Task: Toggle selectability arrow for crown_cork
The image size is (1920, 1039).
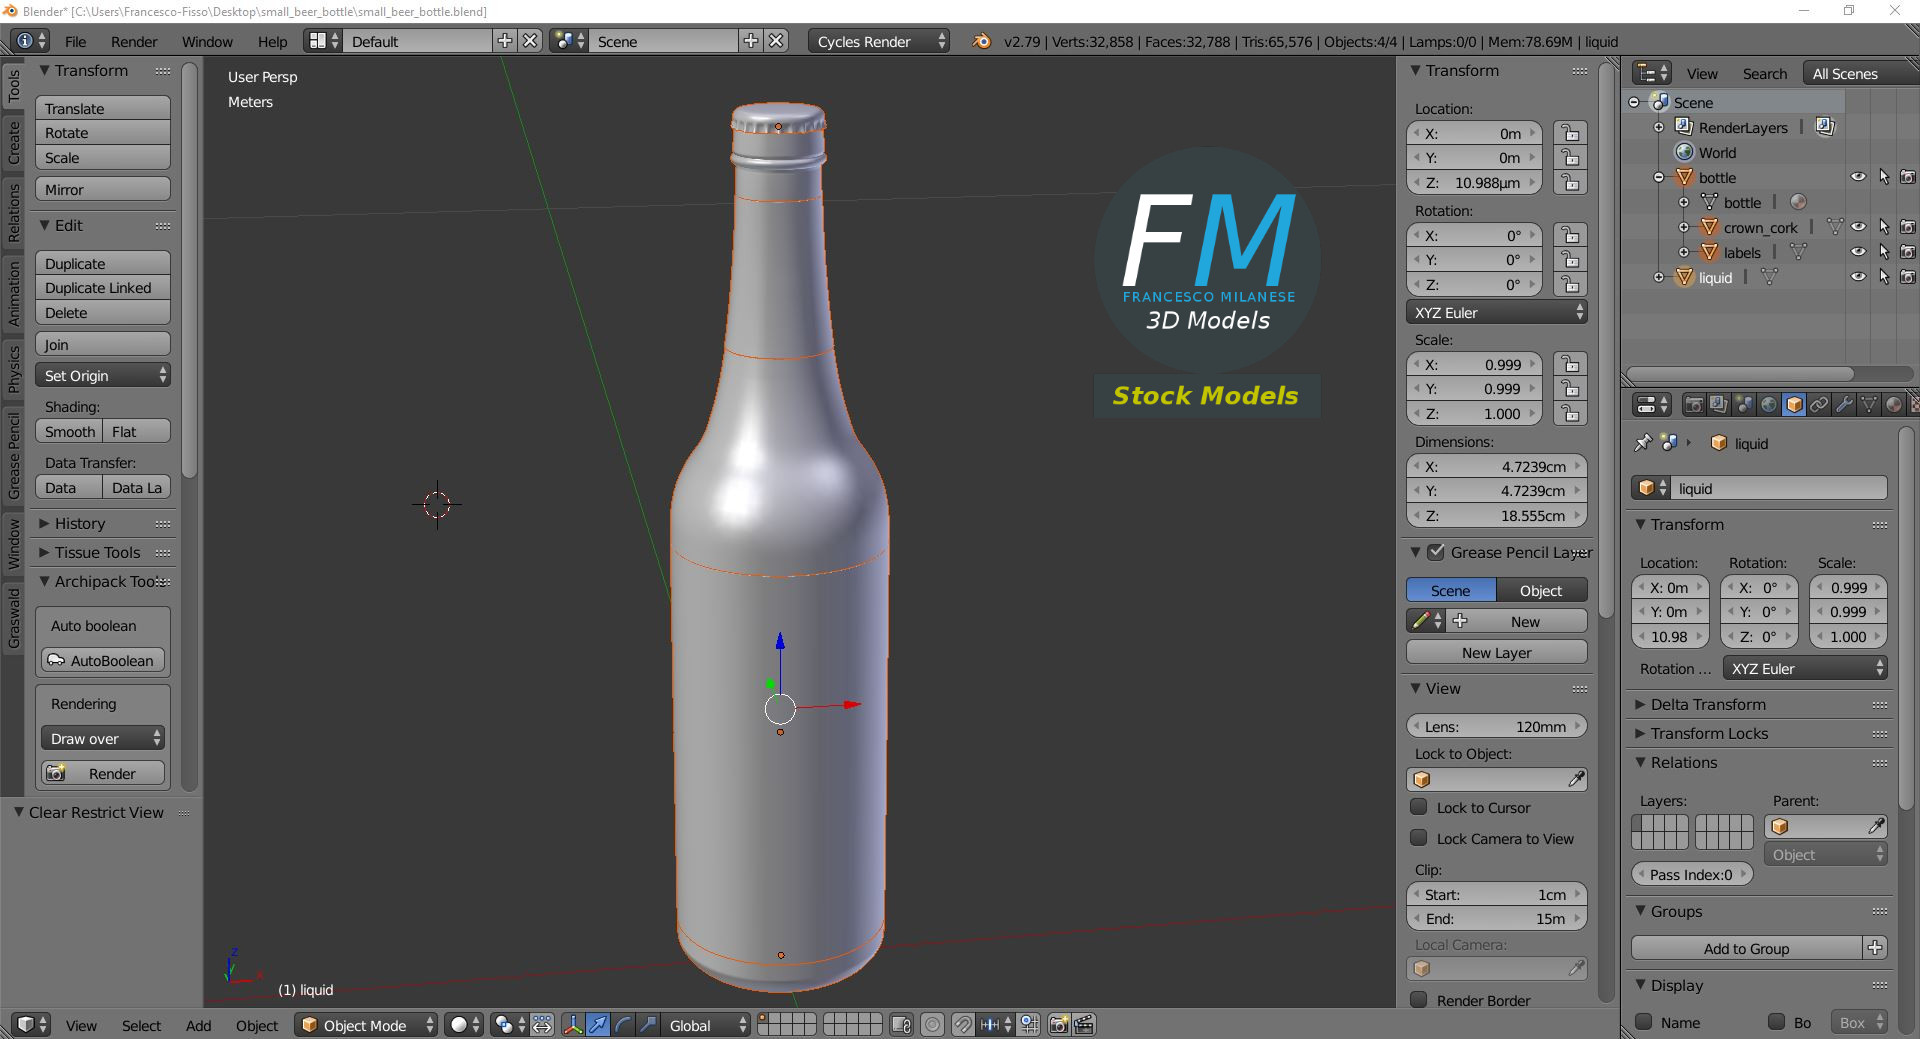Action: [1883, 227]
